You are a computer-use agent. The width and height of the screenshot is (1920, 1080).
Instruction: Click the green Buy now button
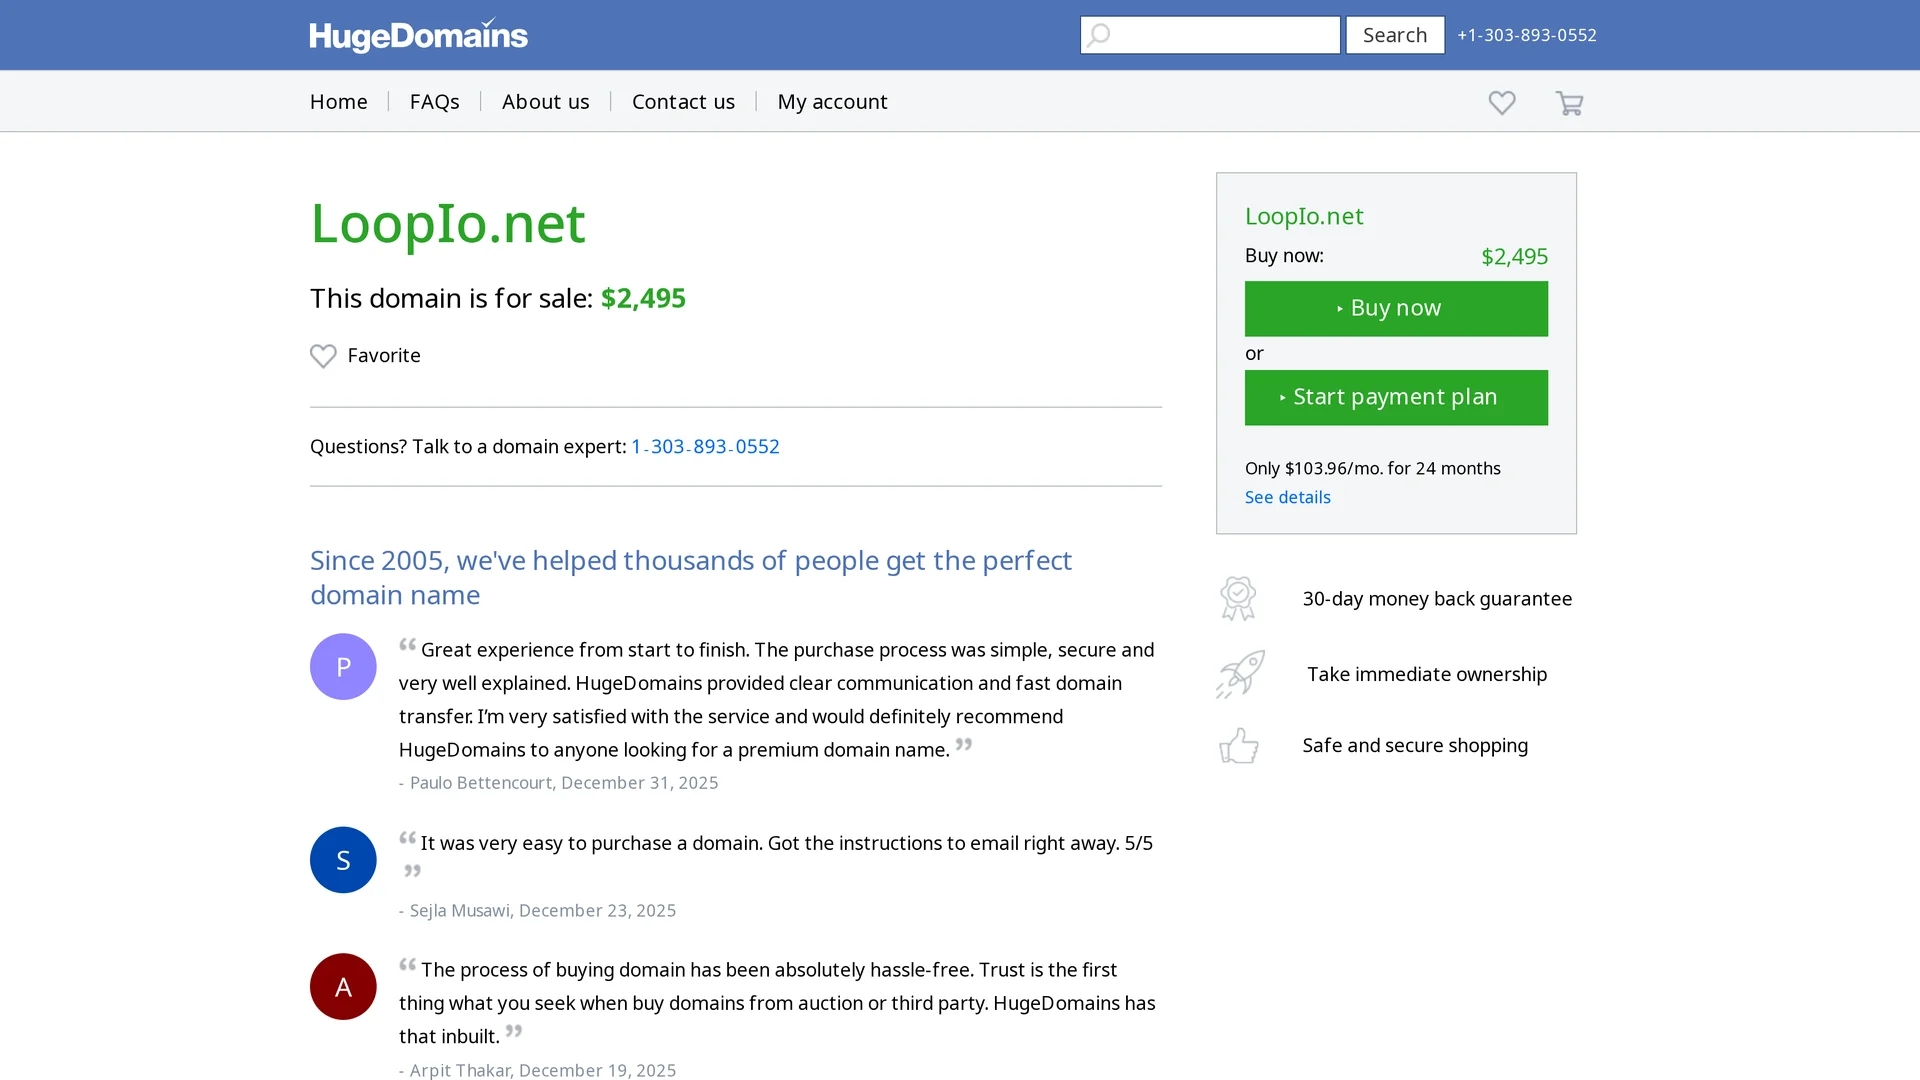tap(1396, 308)
